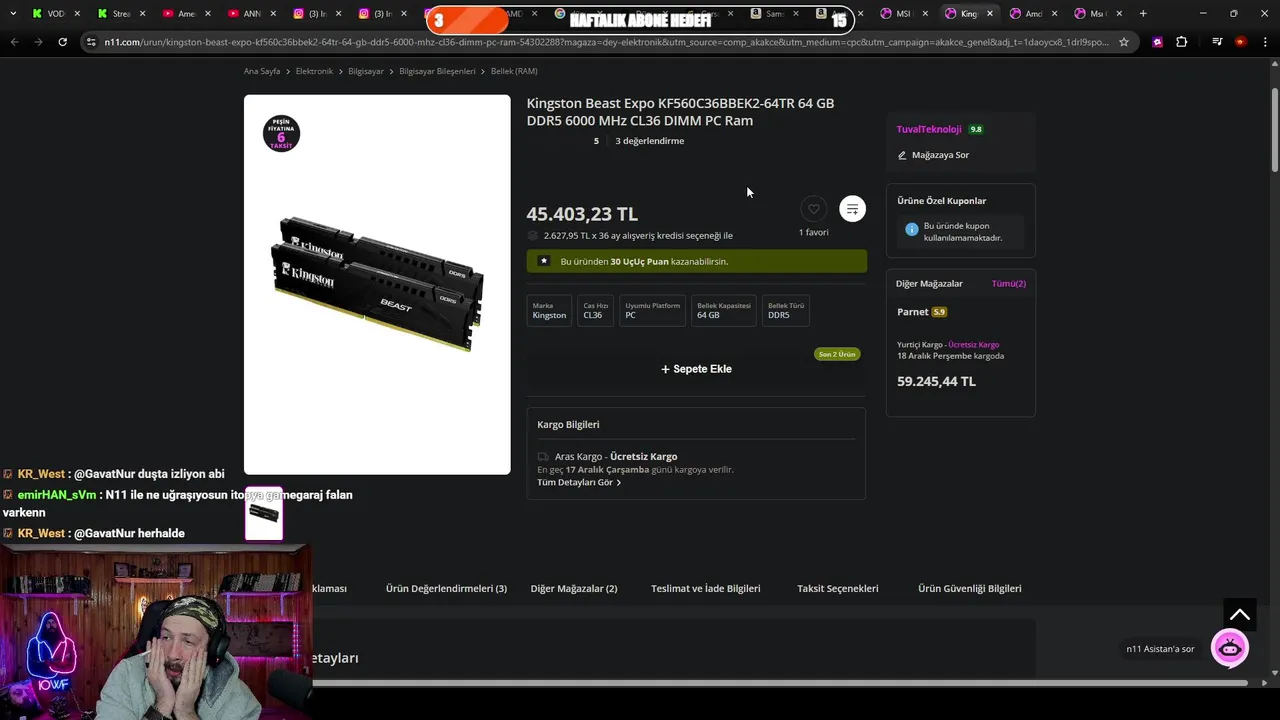Click the TuvalTeknoloji 9.8 rating badge
The image size is (1280, 720).
pyautogui.click(x=976, y=129)
